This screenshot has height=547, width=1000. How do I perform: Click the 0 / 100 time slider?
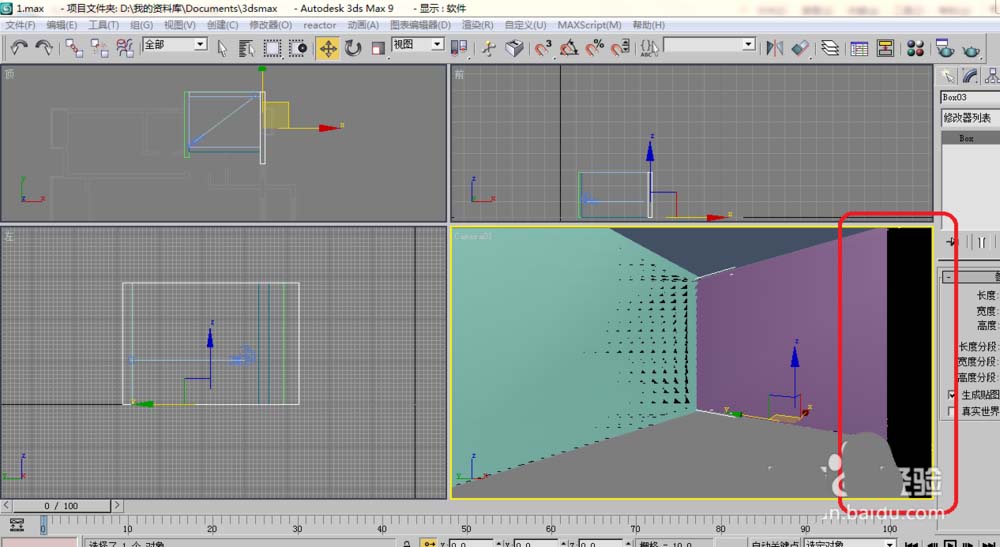(x=61, y=507)
